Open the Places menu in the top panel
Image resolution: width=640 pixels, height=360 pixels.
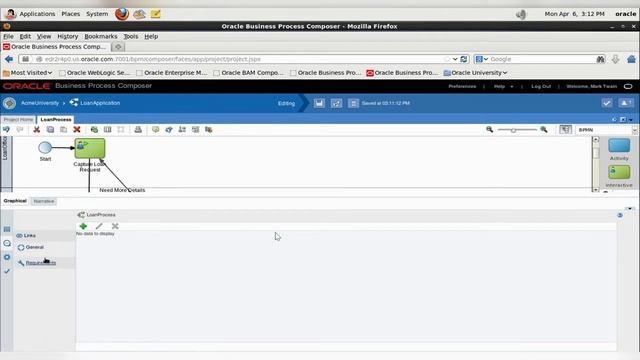click(71, 14)
